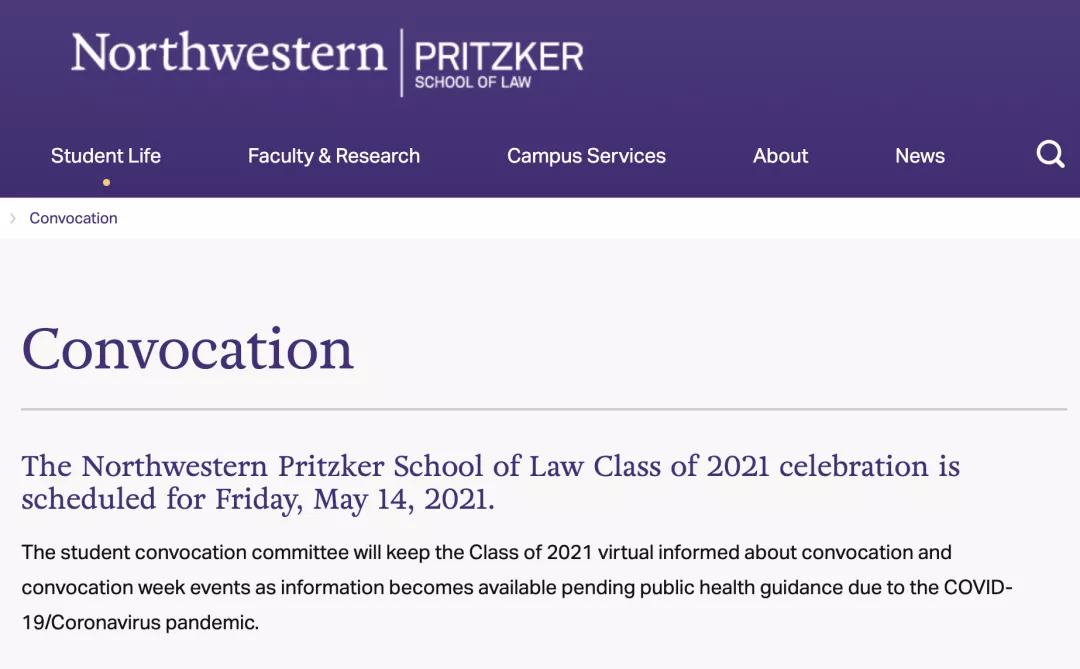Click the student convocation committee paragraph

point(486,552)
